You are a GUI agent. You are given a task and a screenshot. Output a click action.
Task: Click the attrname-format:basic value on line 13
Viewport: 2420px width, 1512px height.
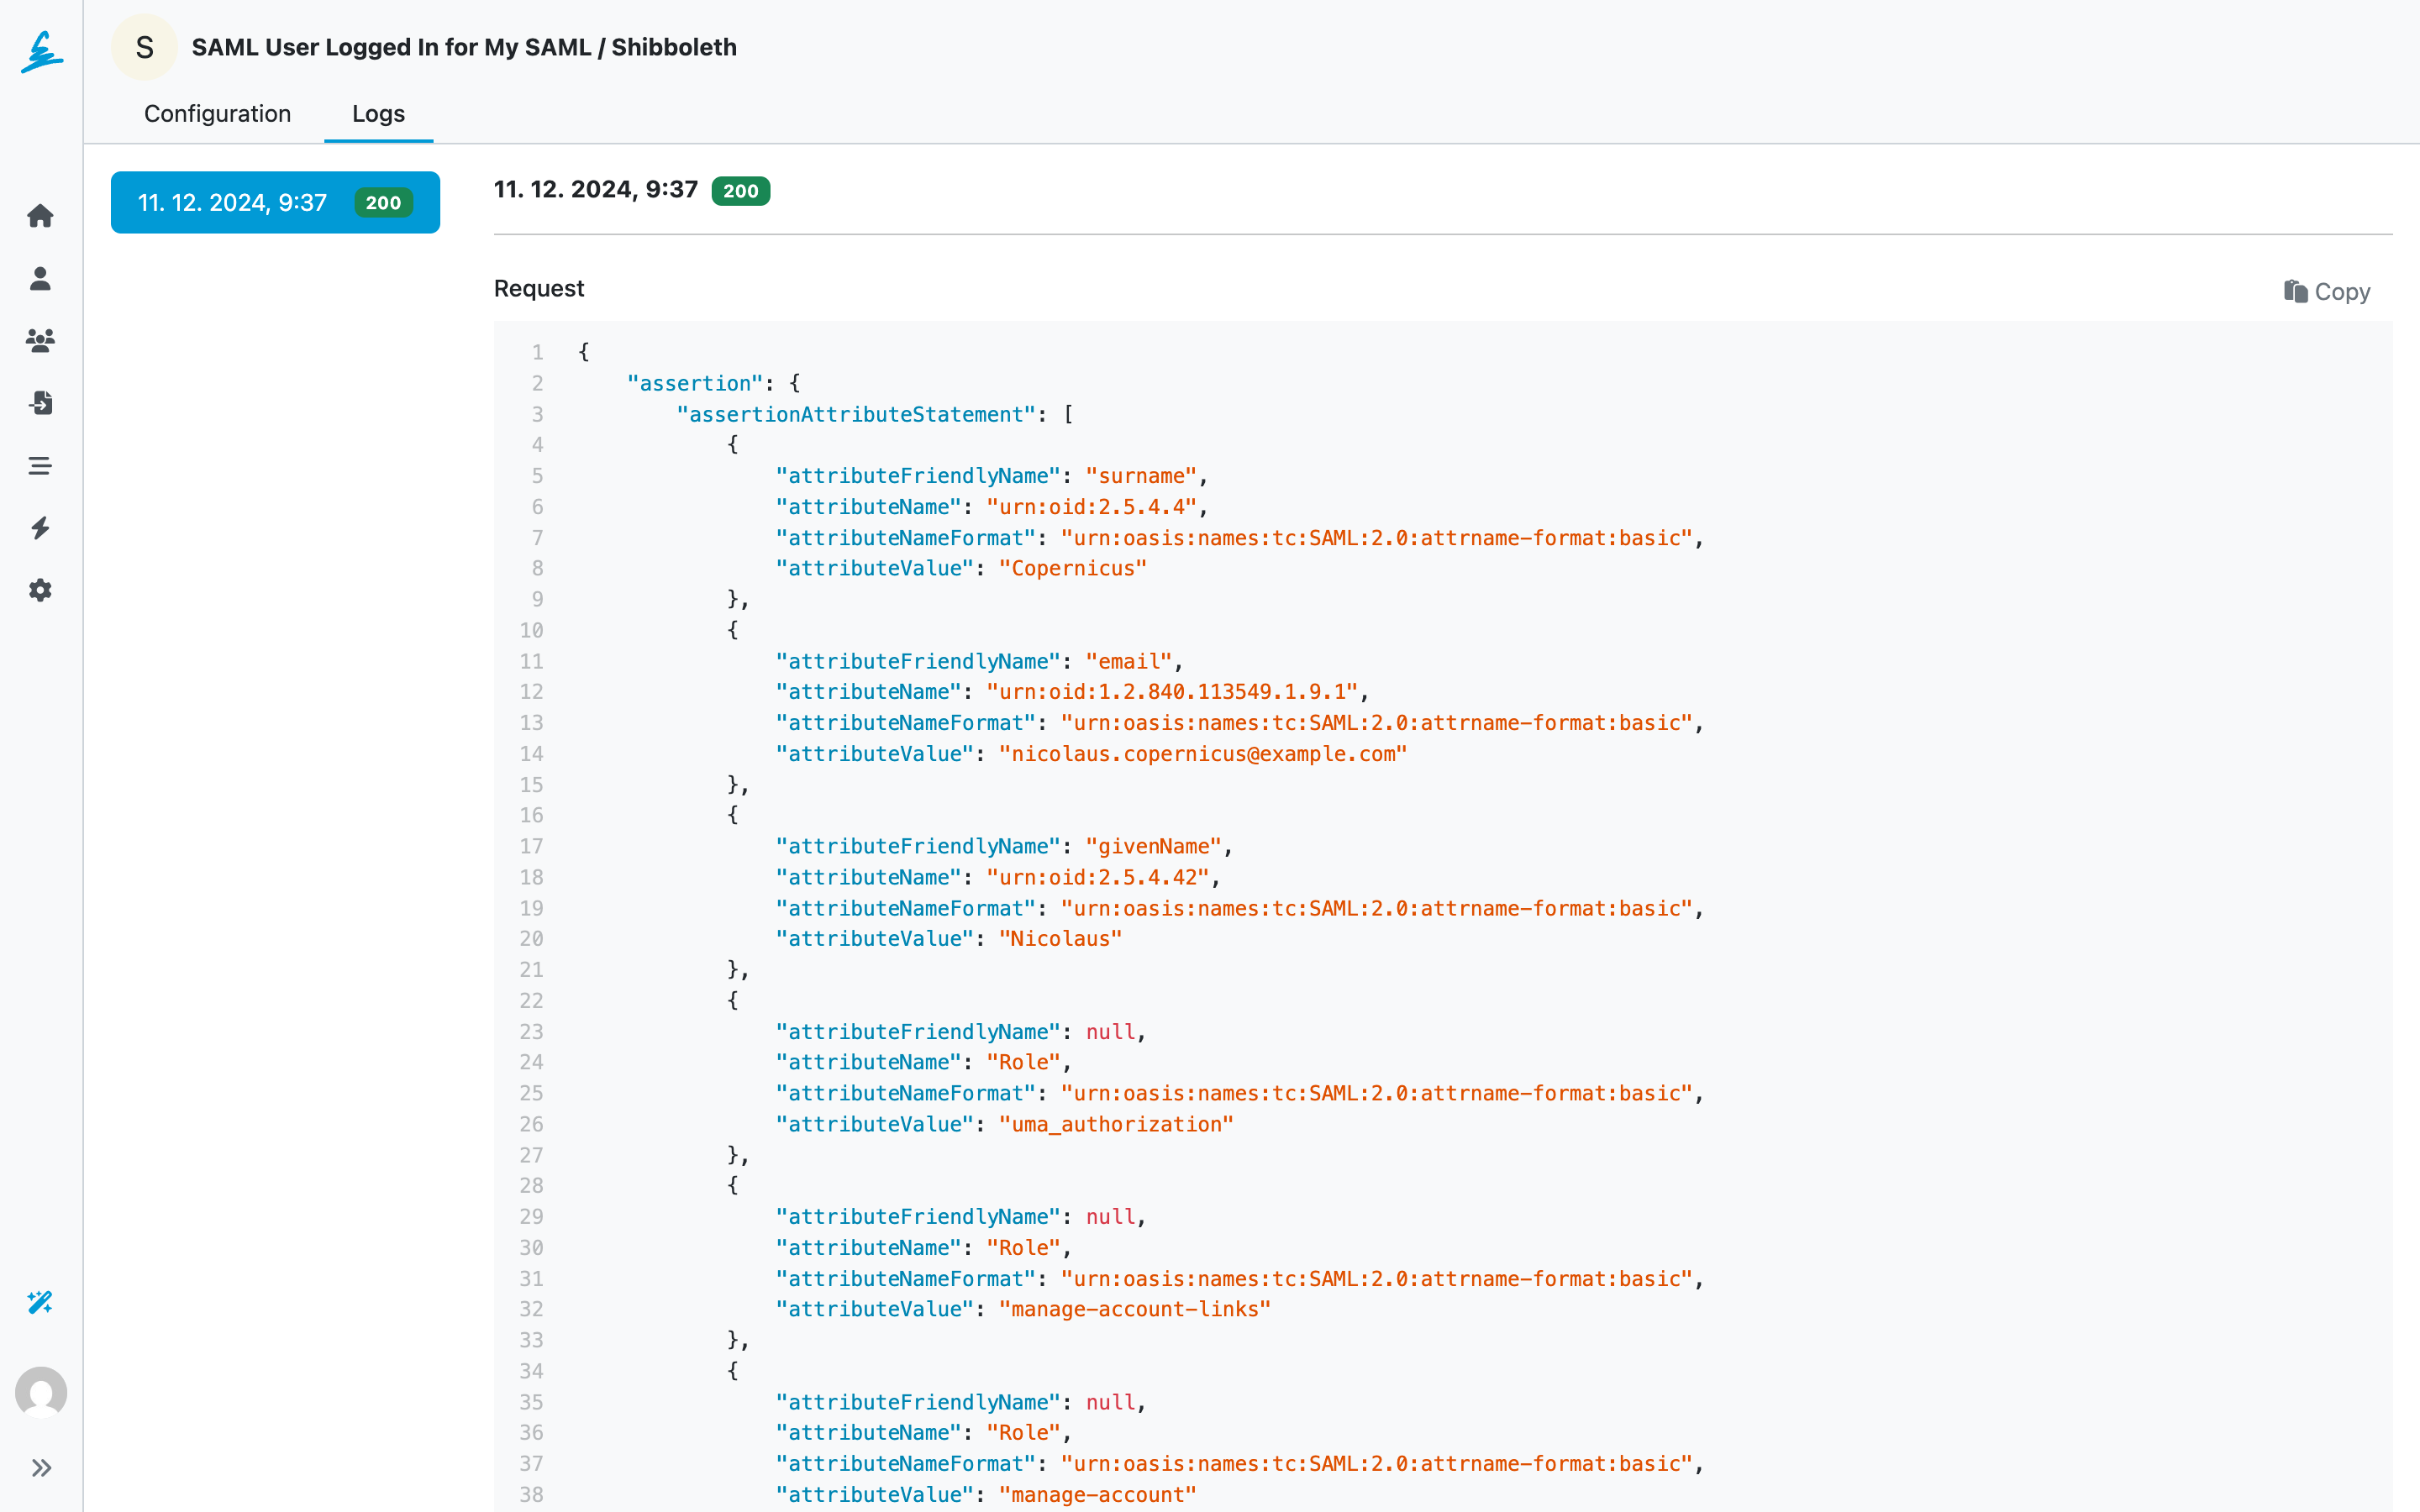pyautogui.click(x=1377, y=723)
